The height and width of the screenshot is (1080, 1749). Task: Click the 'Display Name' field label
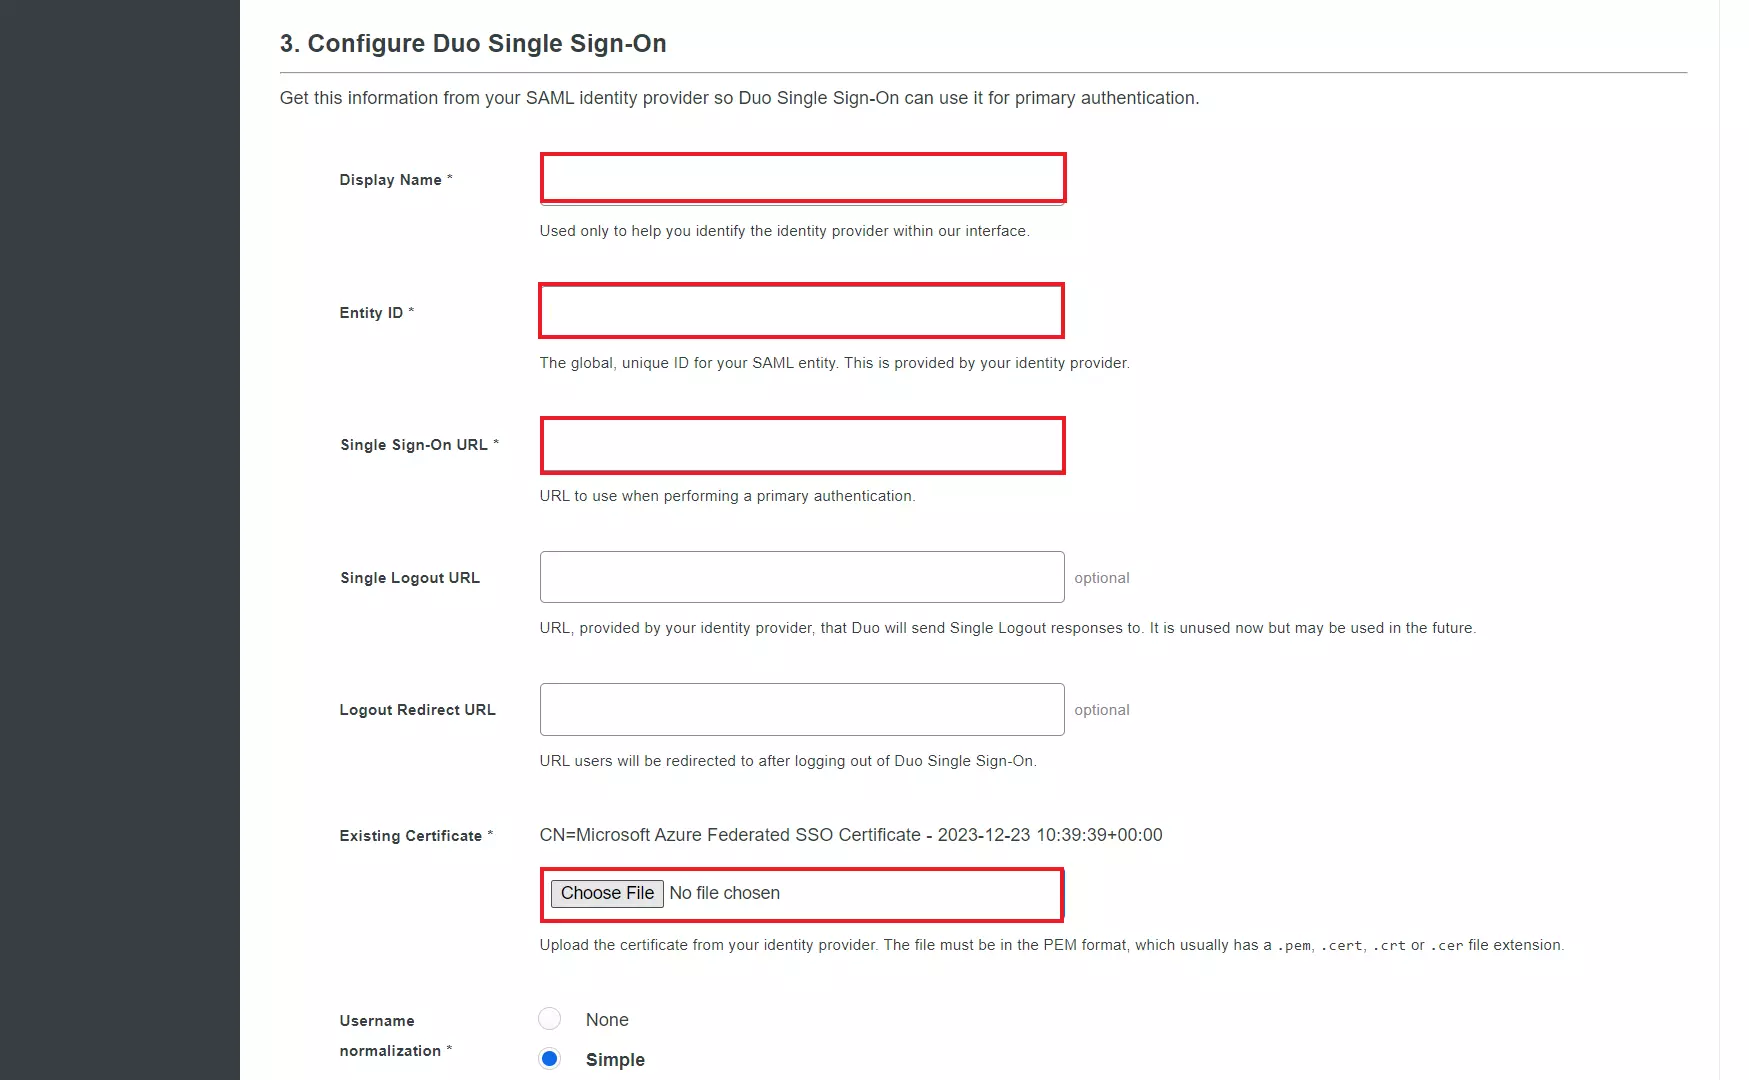396,180
